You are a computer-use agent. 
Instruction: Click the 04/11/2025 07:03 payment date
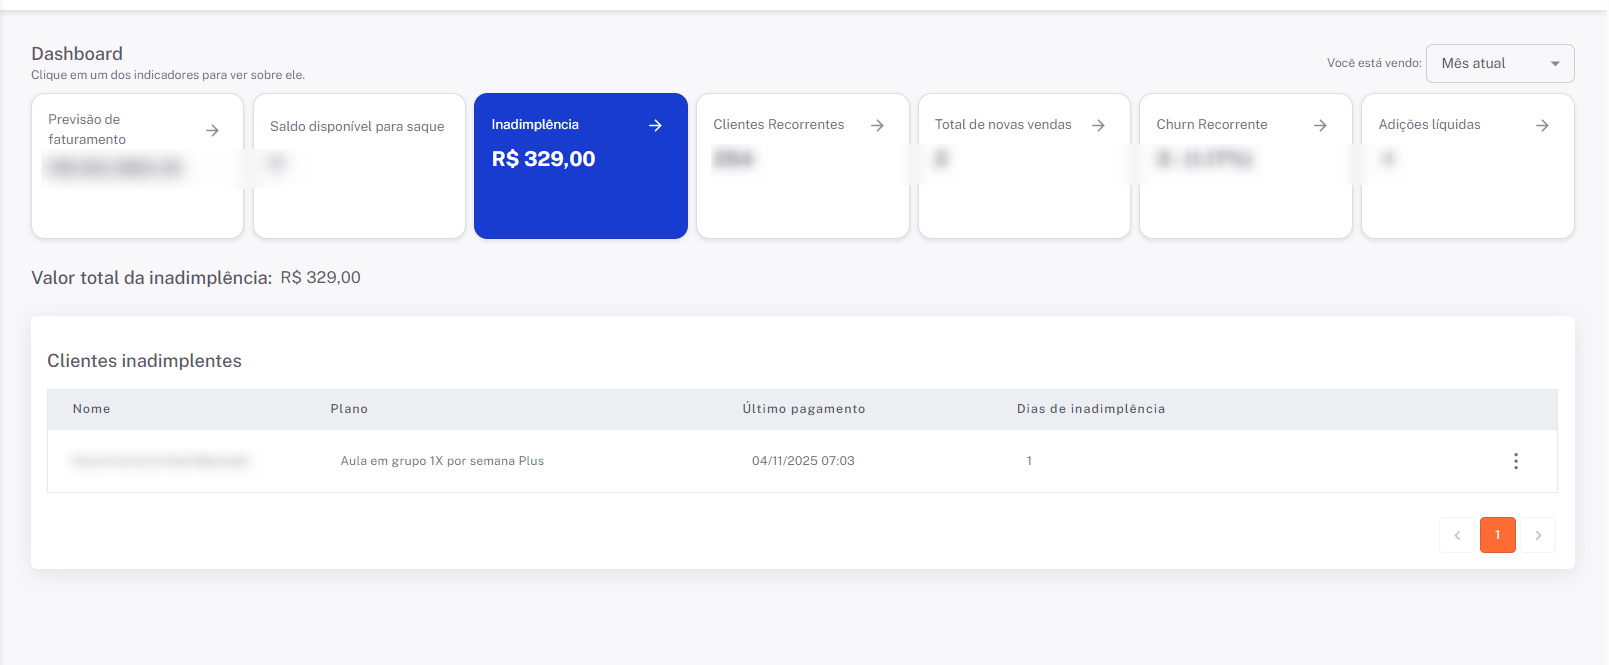click(803, 461)
